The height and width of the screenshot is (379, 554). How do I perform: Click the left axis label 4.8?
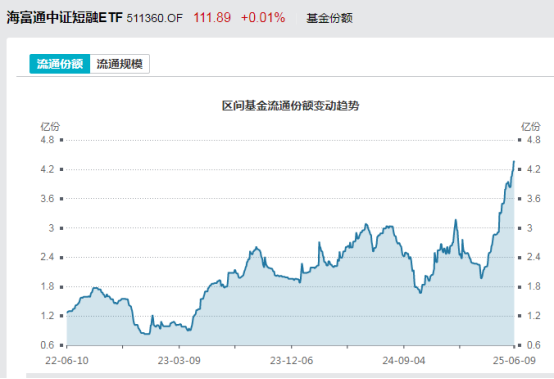click(47, 140)
